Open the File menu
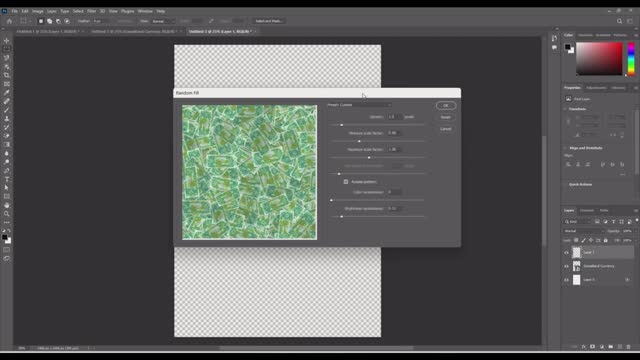 [14, 11]
